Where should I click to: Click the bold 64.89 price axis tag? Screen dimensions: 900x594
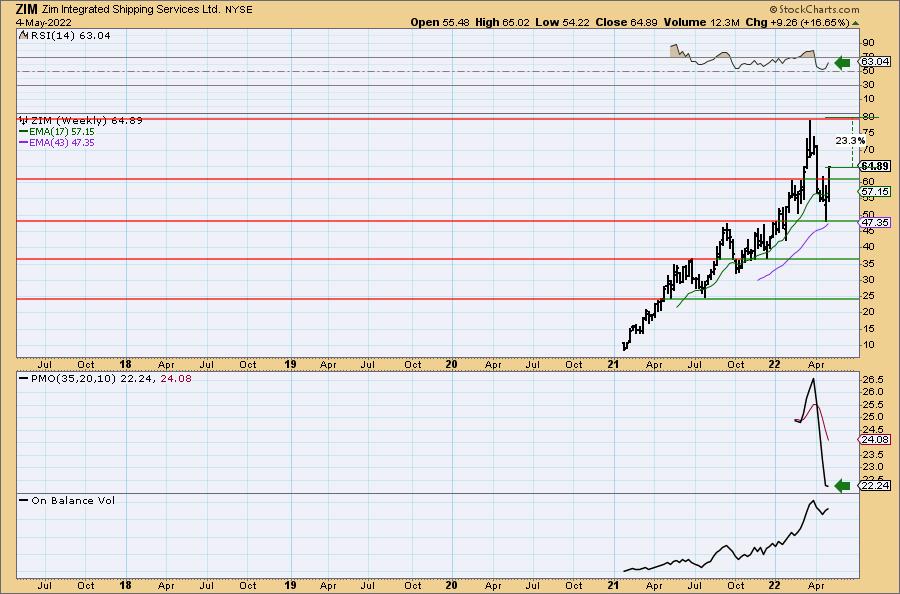click(875, 166)
